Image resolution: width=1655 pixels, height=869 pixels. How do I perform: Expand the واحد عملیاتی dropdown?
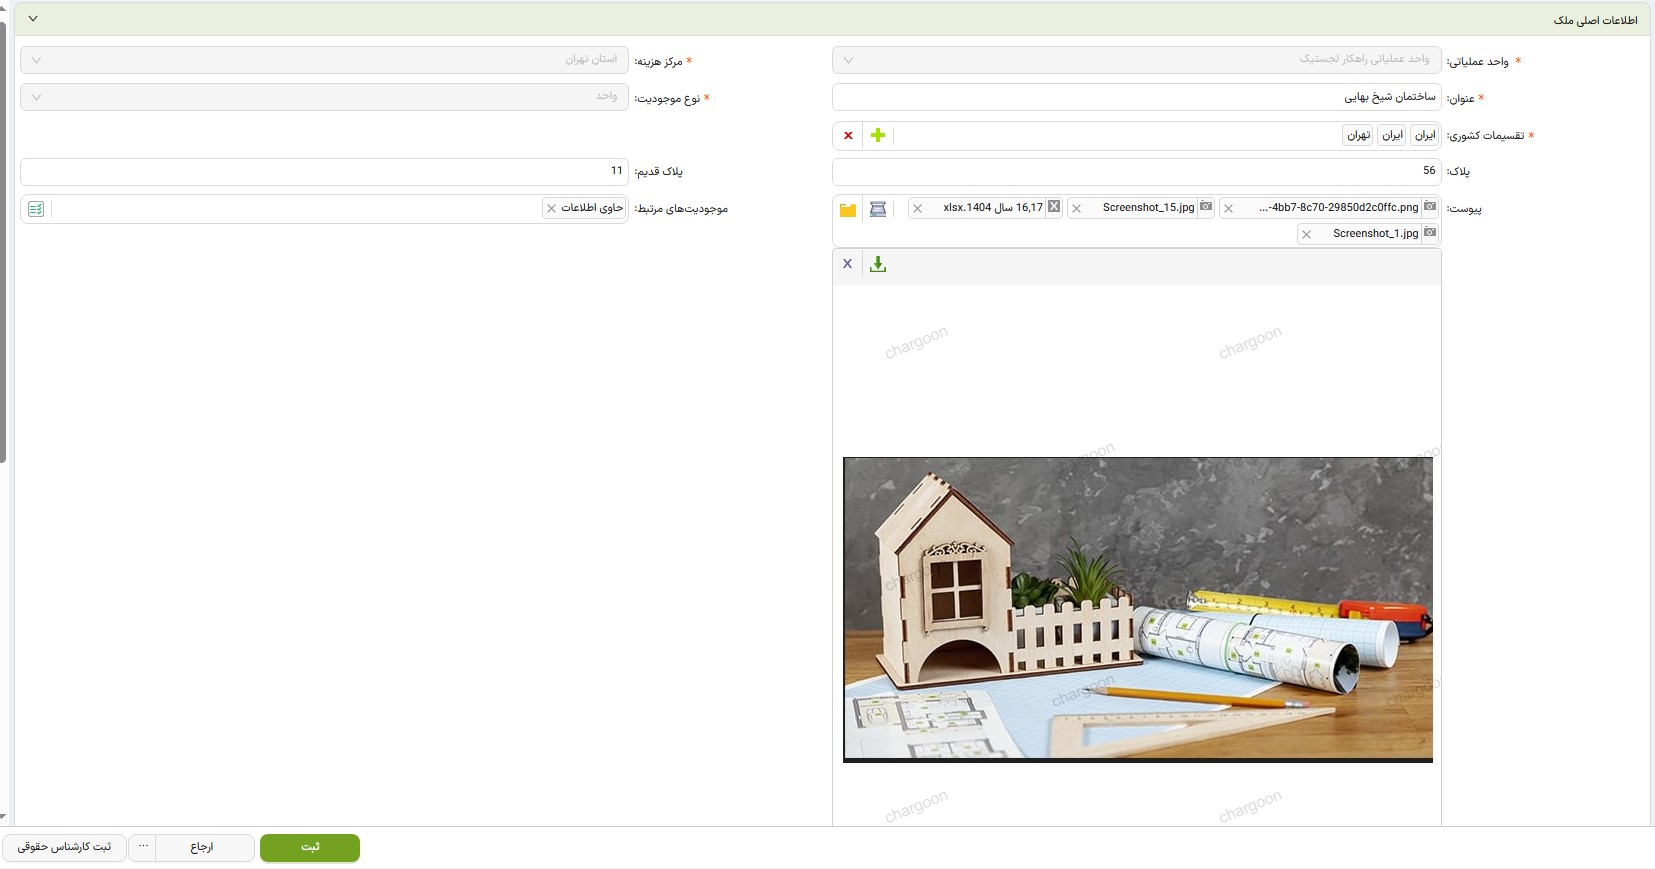pyautogui.click(x=848, y=60)
